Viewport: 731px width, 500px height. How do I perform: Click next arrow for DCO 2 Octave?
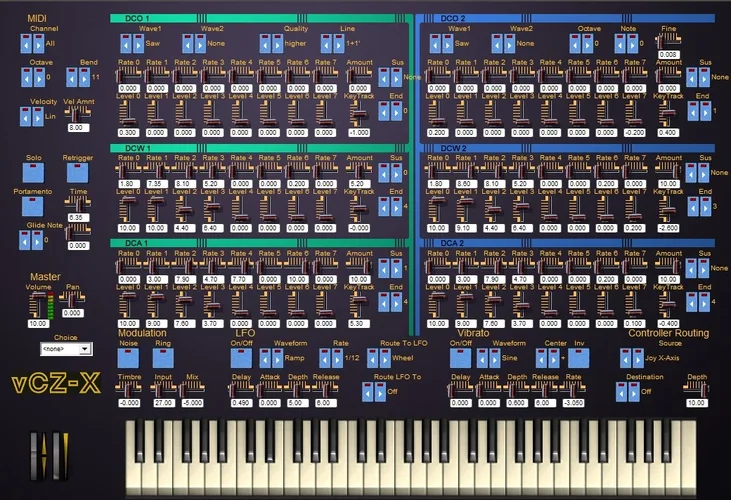(587, 44)
